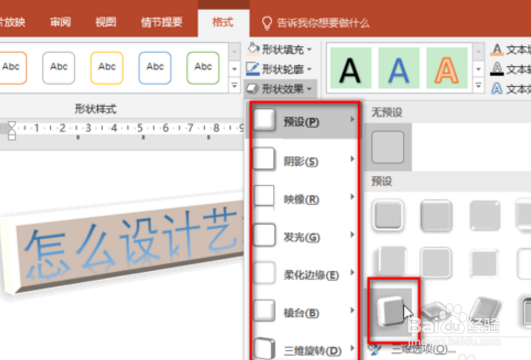Apply the orange outlined A WordArt style
The height and width of the screenshot is (360, 531).
447,68
